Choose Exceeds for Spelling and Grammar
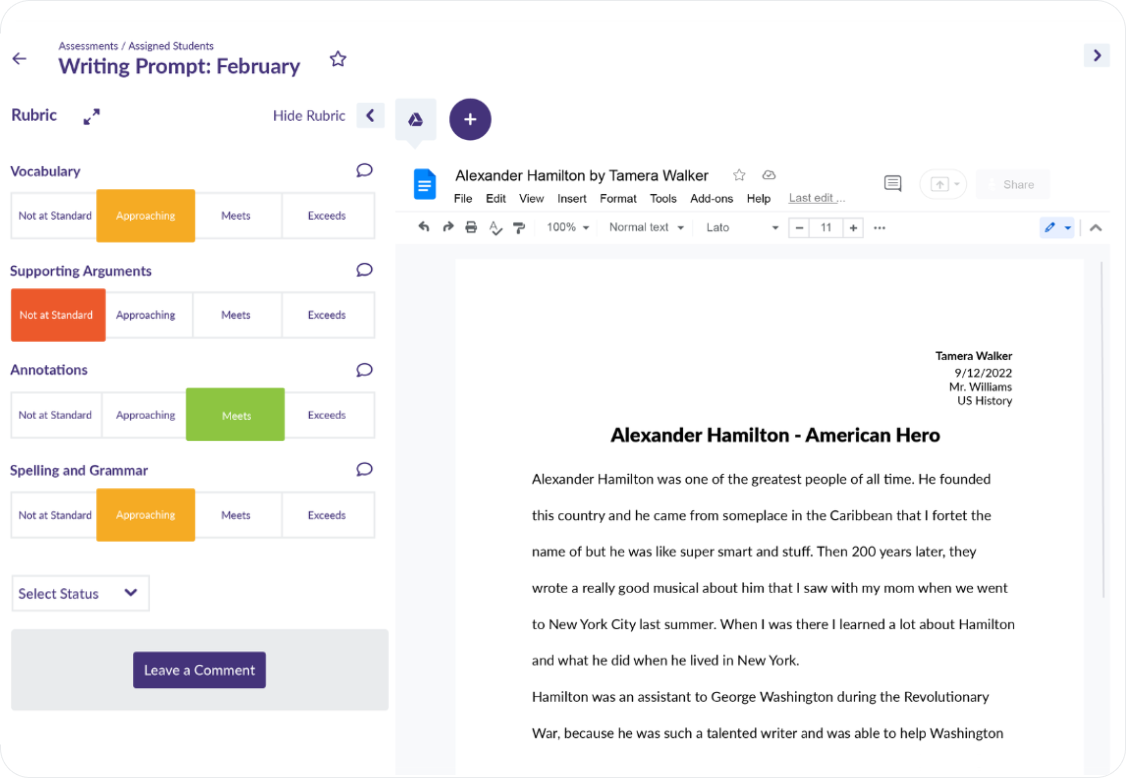 coord(327,516)
